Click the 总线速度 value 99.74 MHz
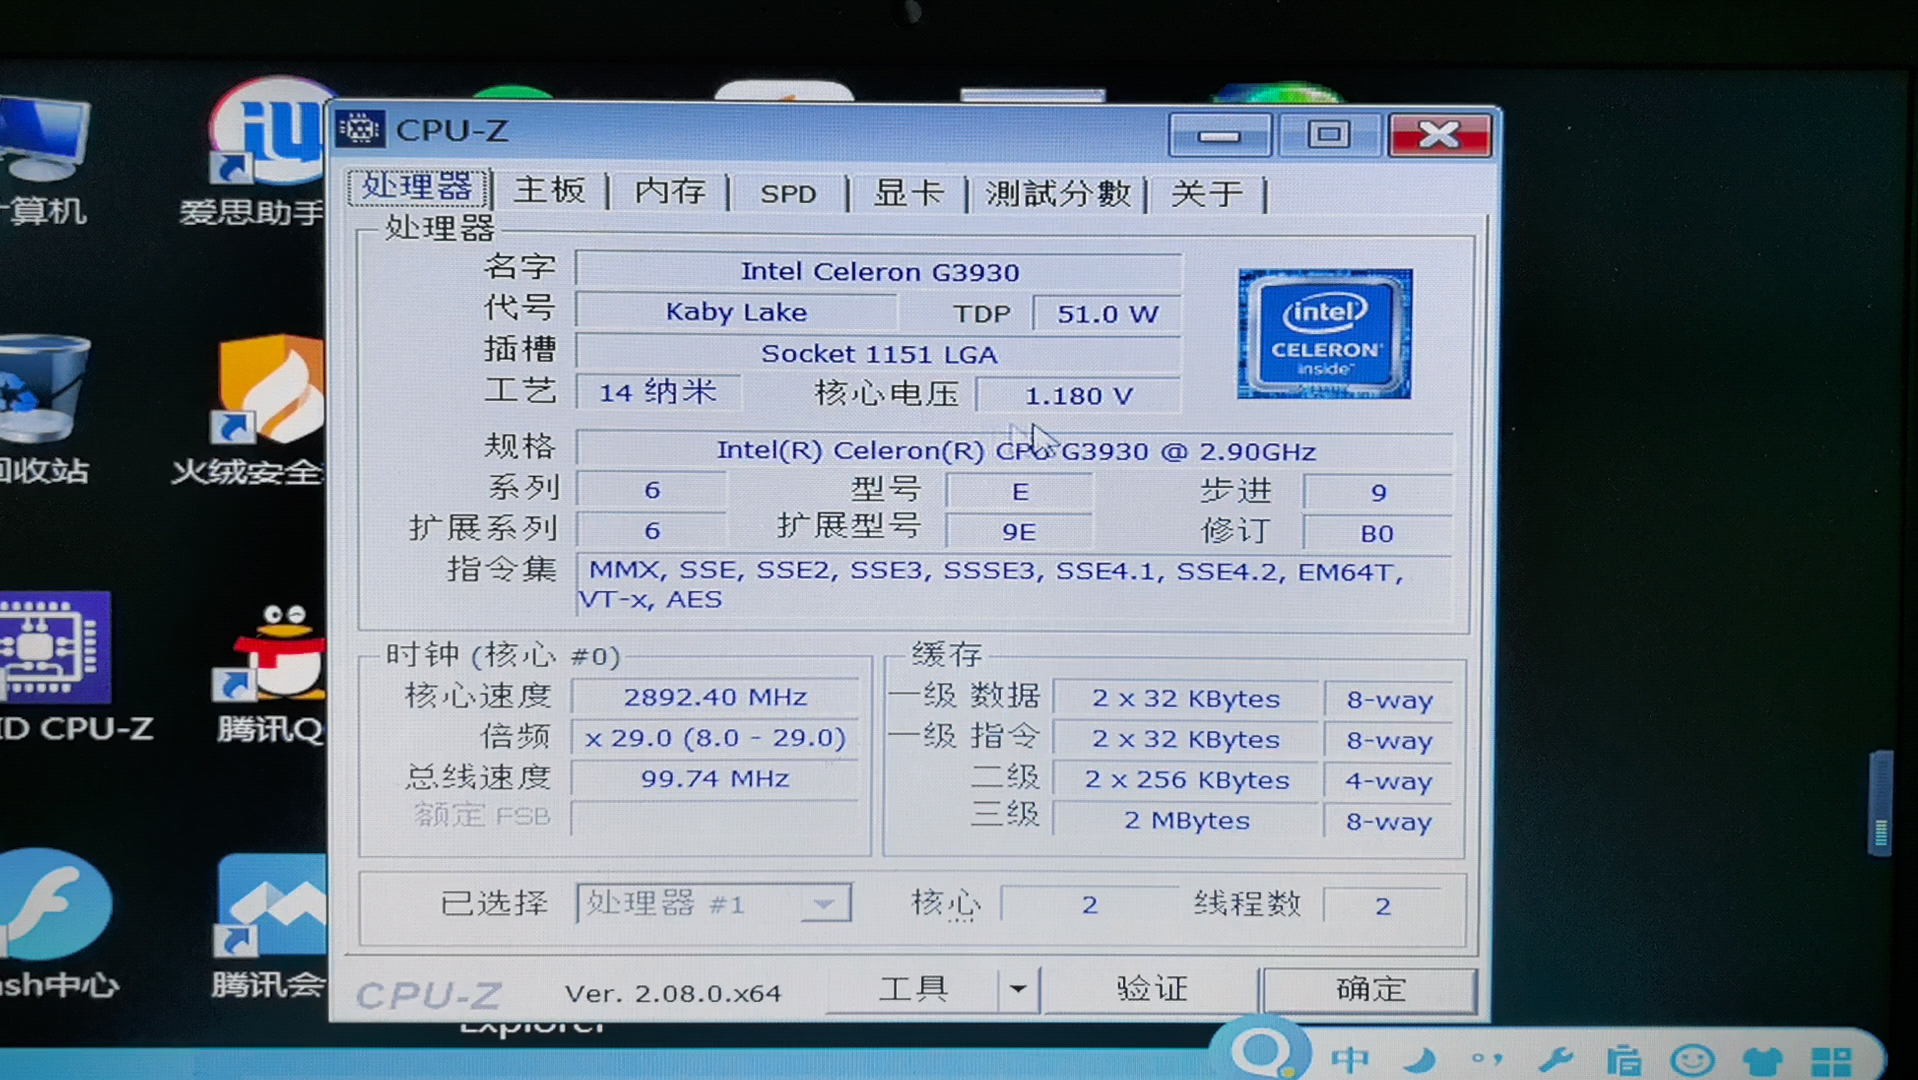 pos(715,778)
